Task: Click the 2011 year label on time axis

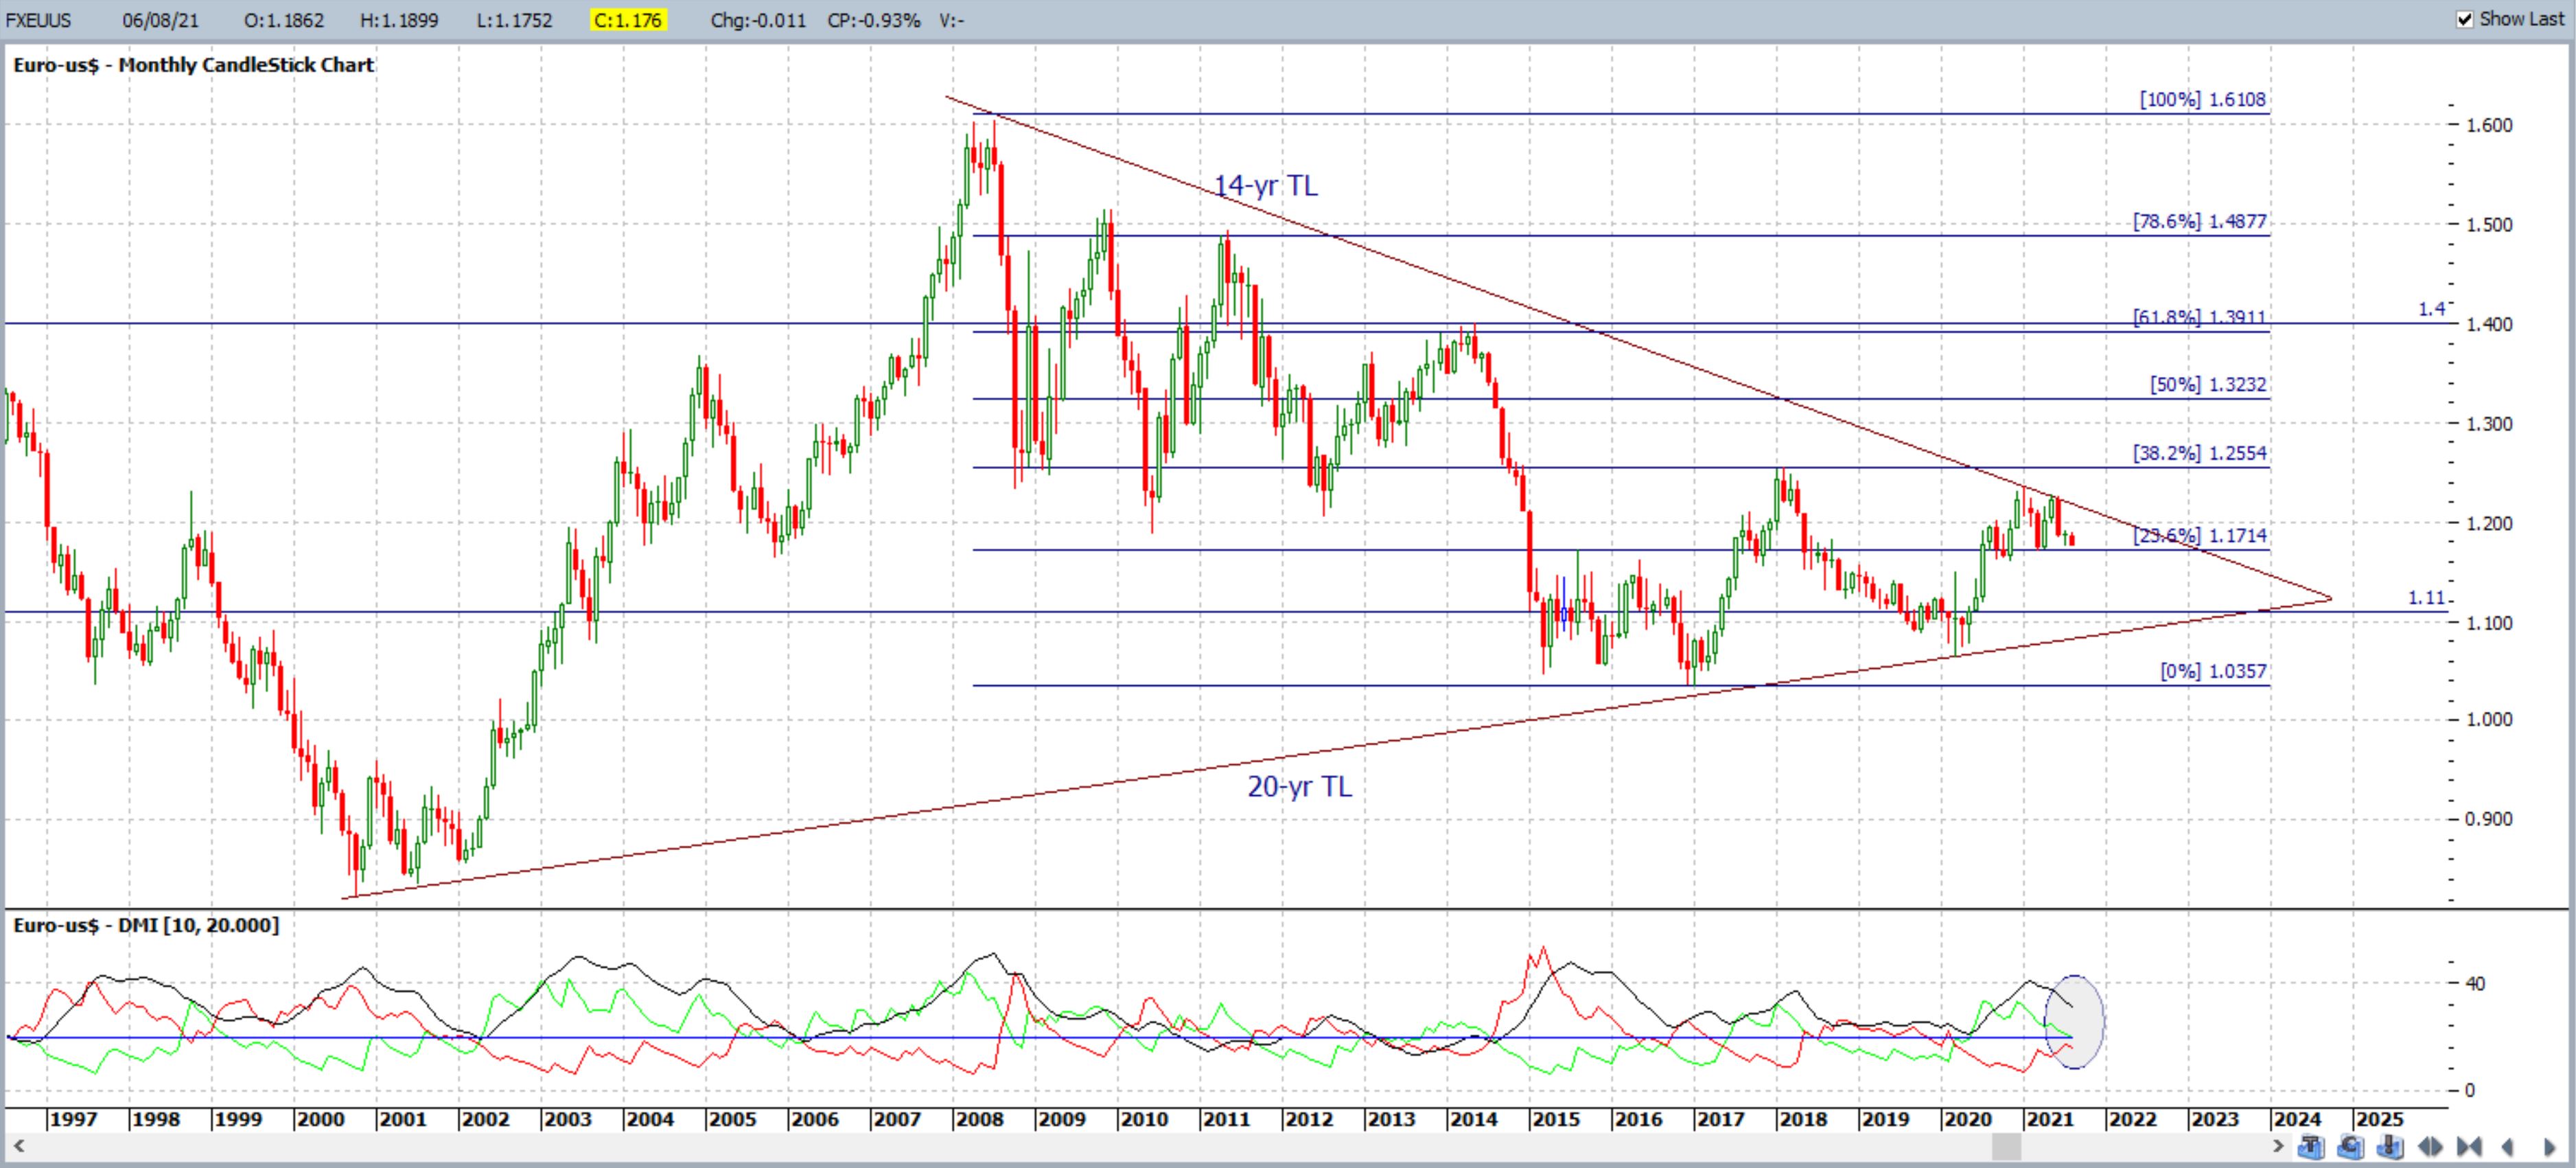Action: 1226,1119
